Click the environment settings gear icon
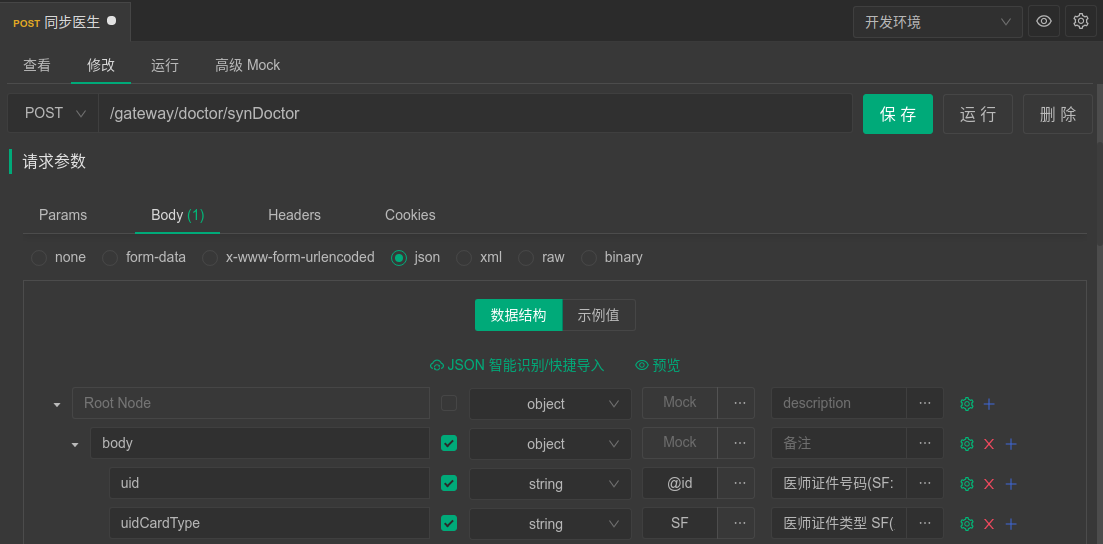The image size is (1103, 544). coord(1080,21)
